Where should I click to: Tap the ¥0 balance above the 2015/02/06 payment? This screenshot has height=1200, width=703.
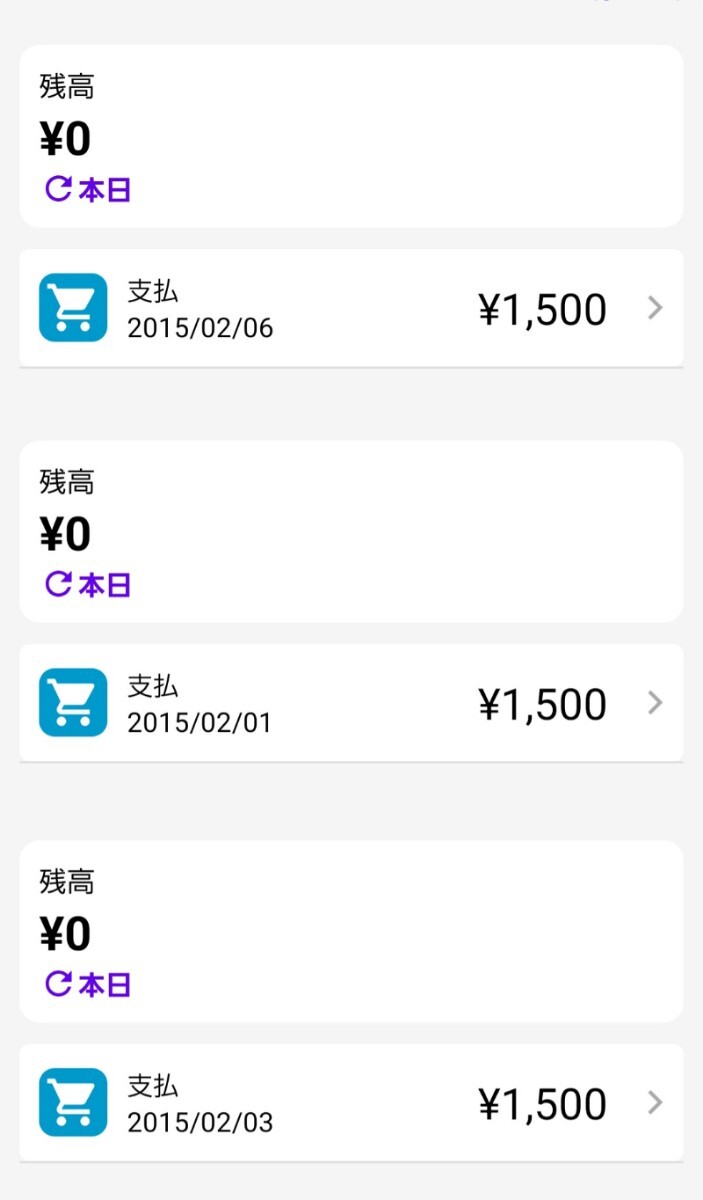pos(66,140)
